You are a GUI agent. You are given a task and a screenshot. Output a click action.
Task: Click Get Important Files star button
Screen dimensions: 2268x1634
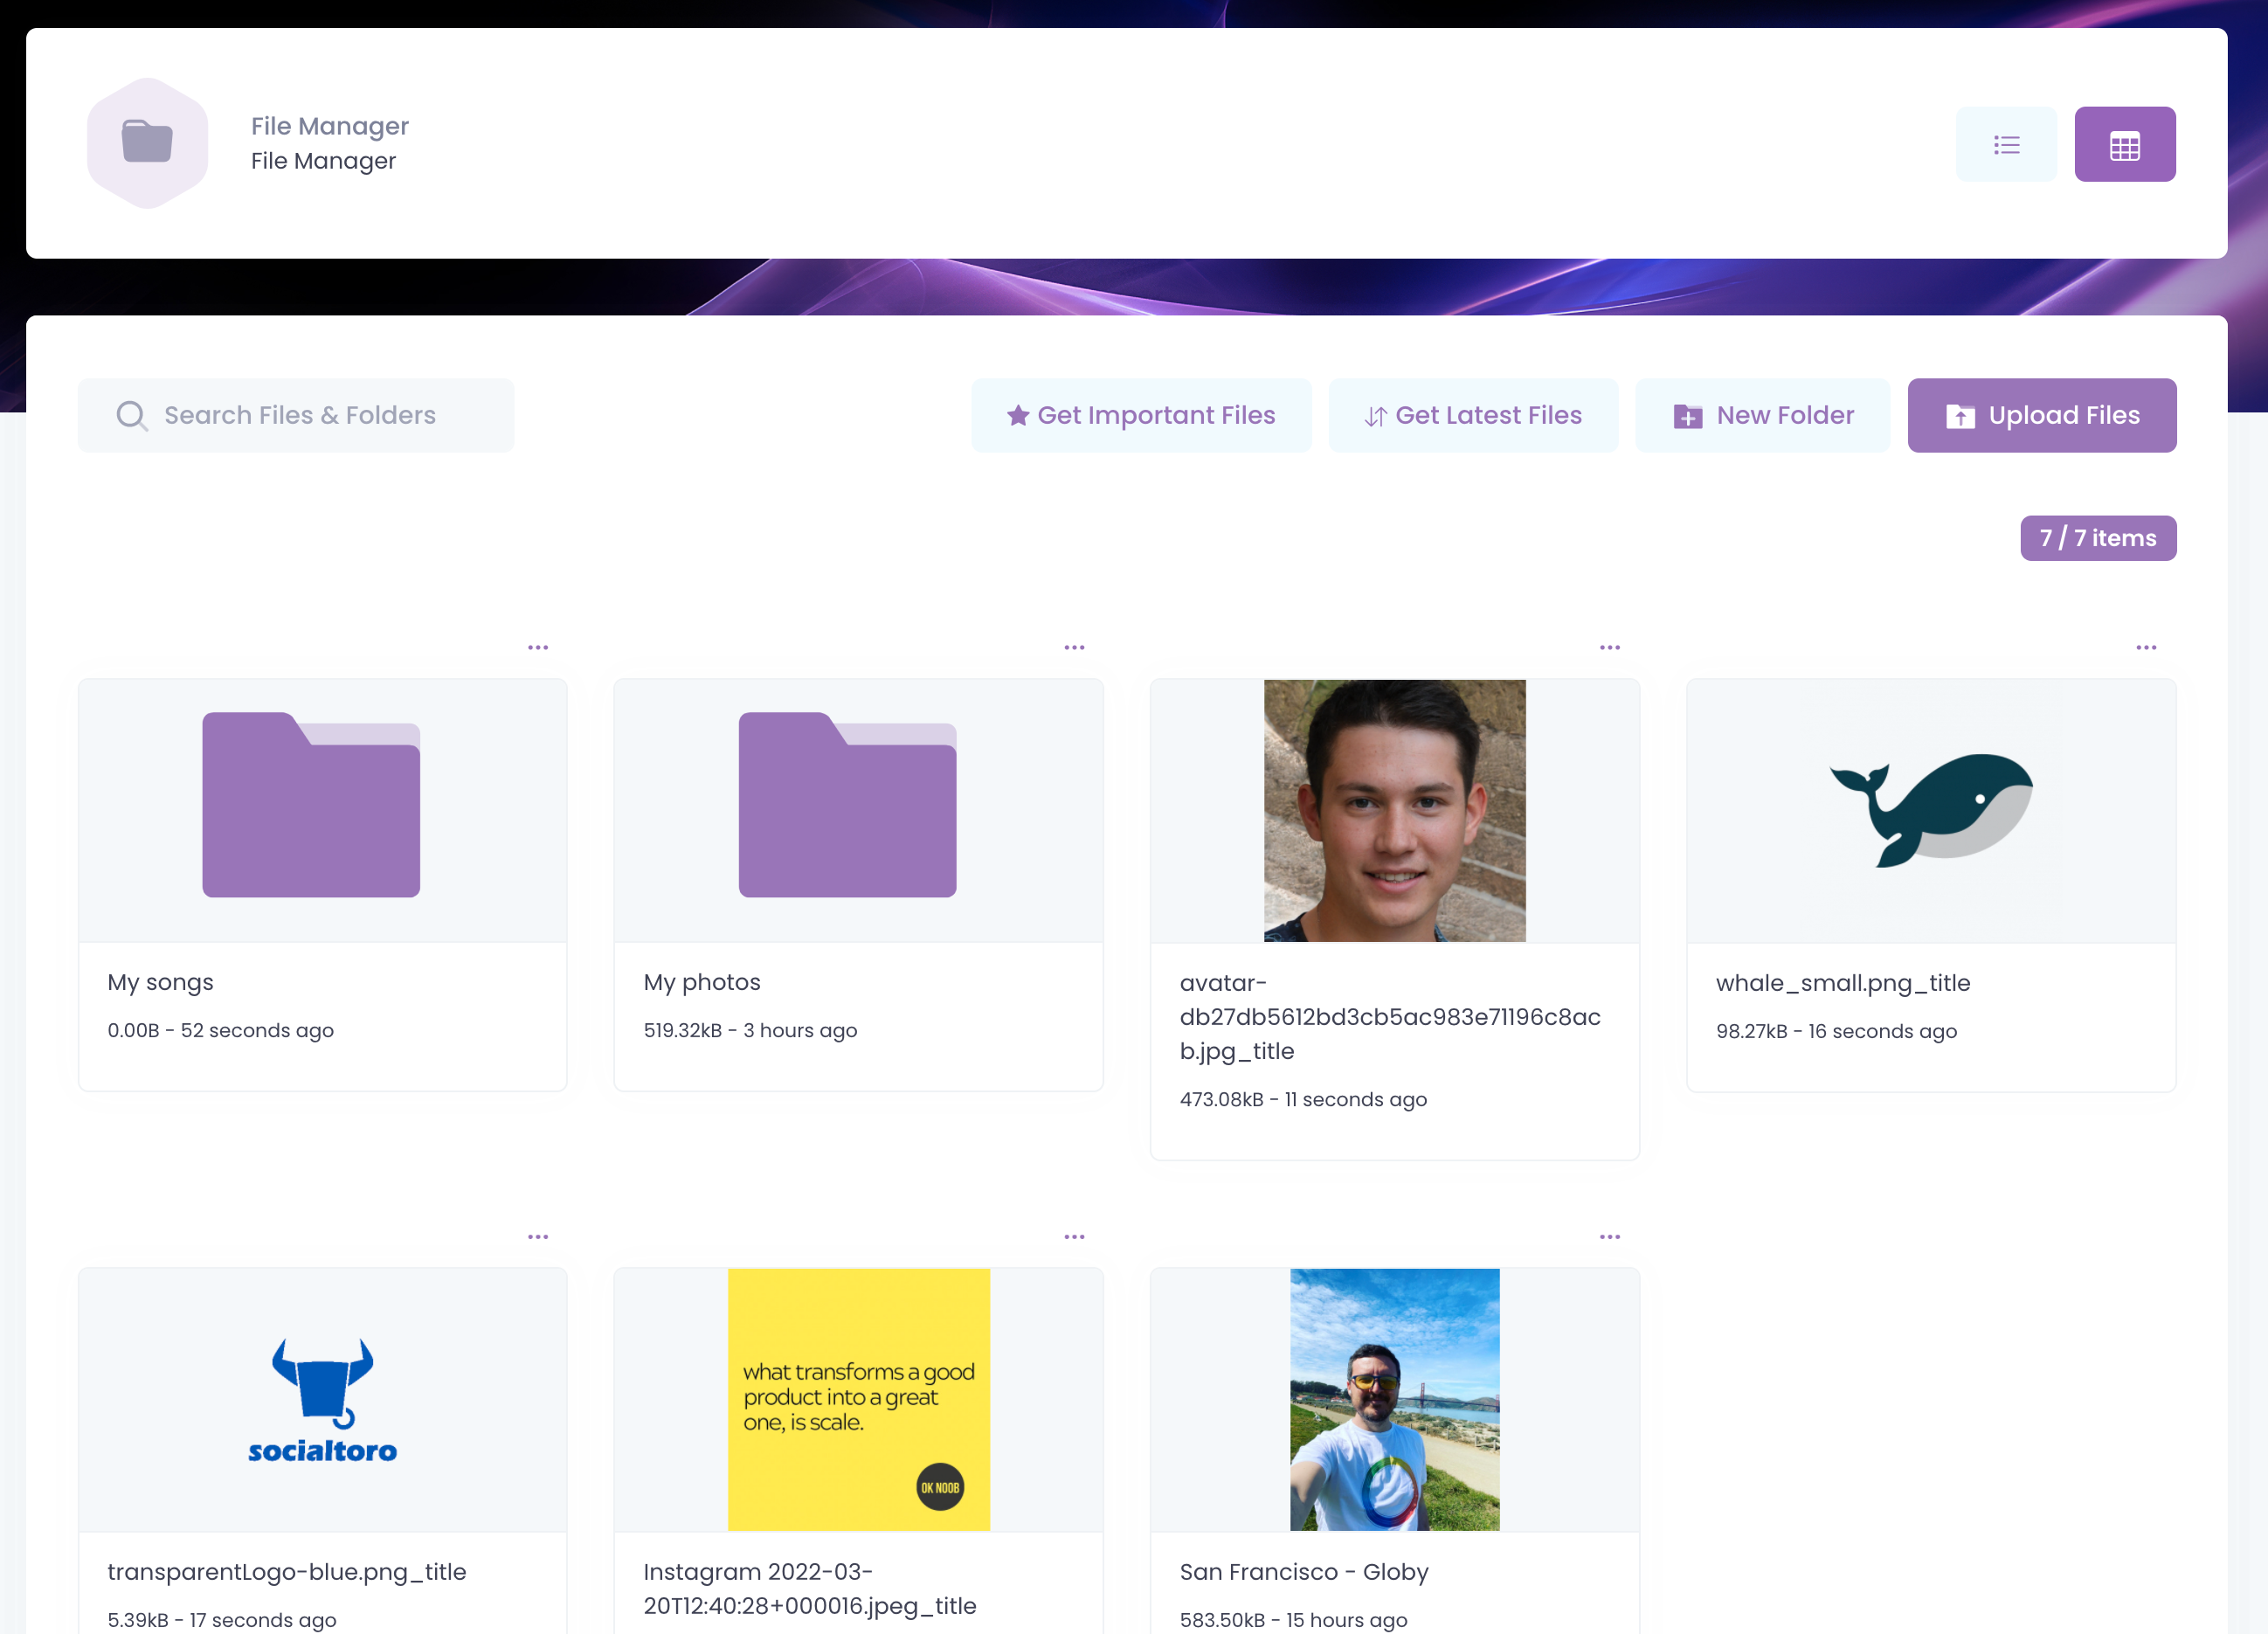1141,415
